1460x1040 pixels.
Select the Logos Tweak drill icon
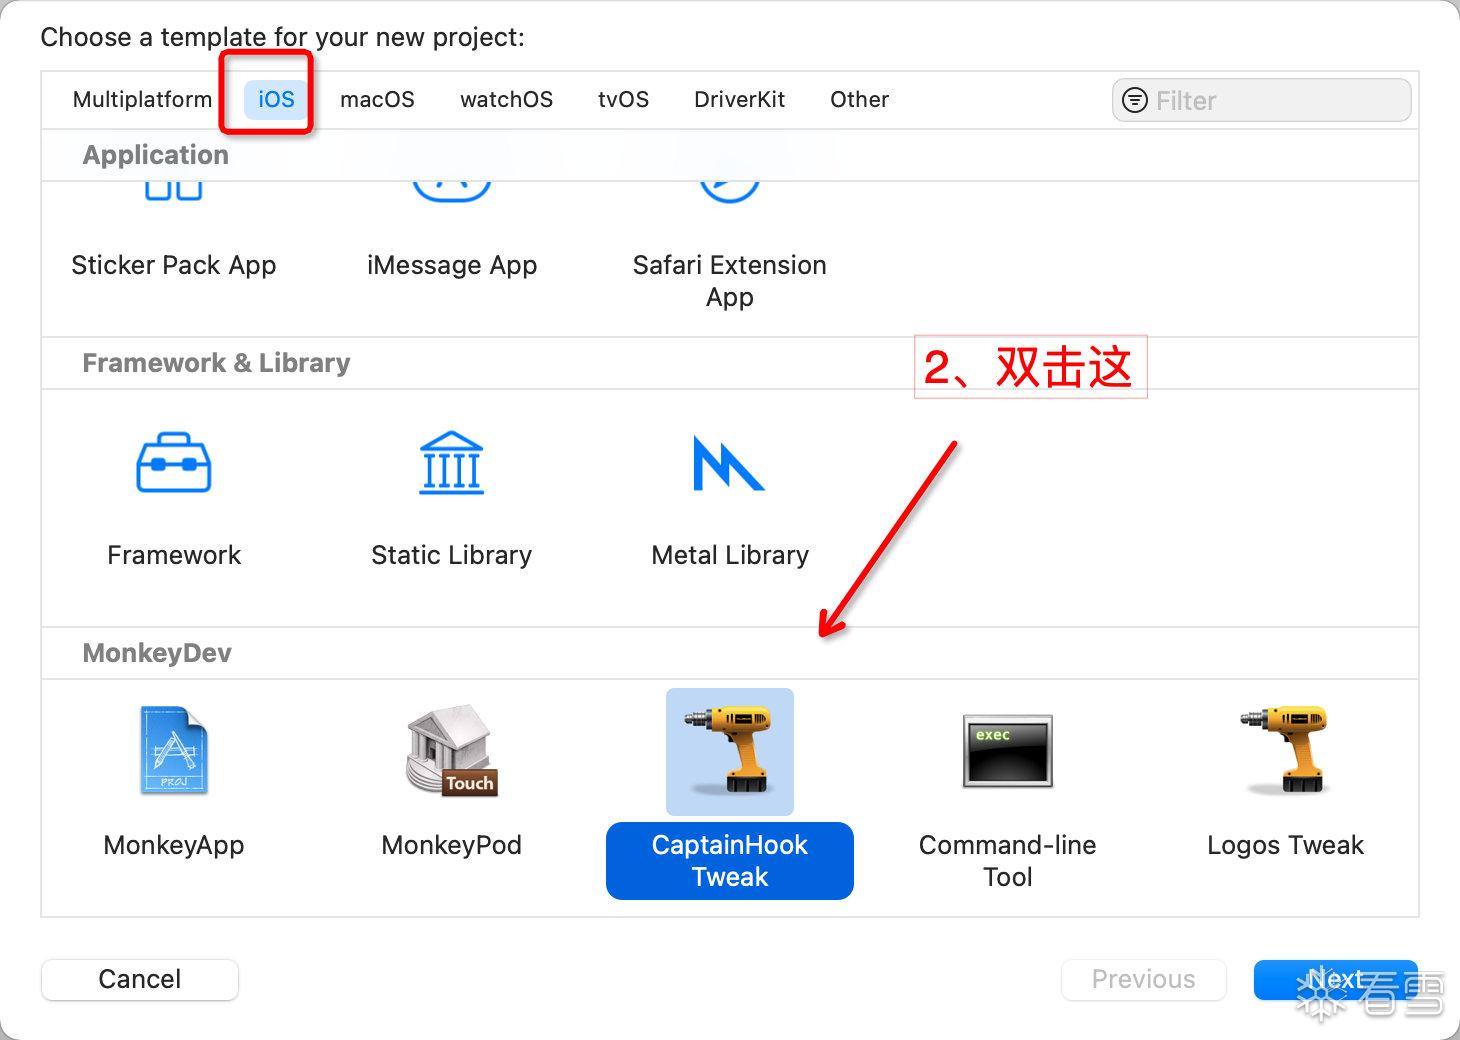click(x=1286, y=750)
